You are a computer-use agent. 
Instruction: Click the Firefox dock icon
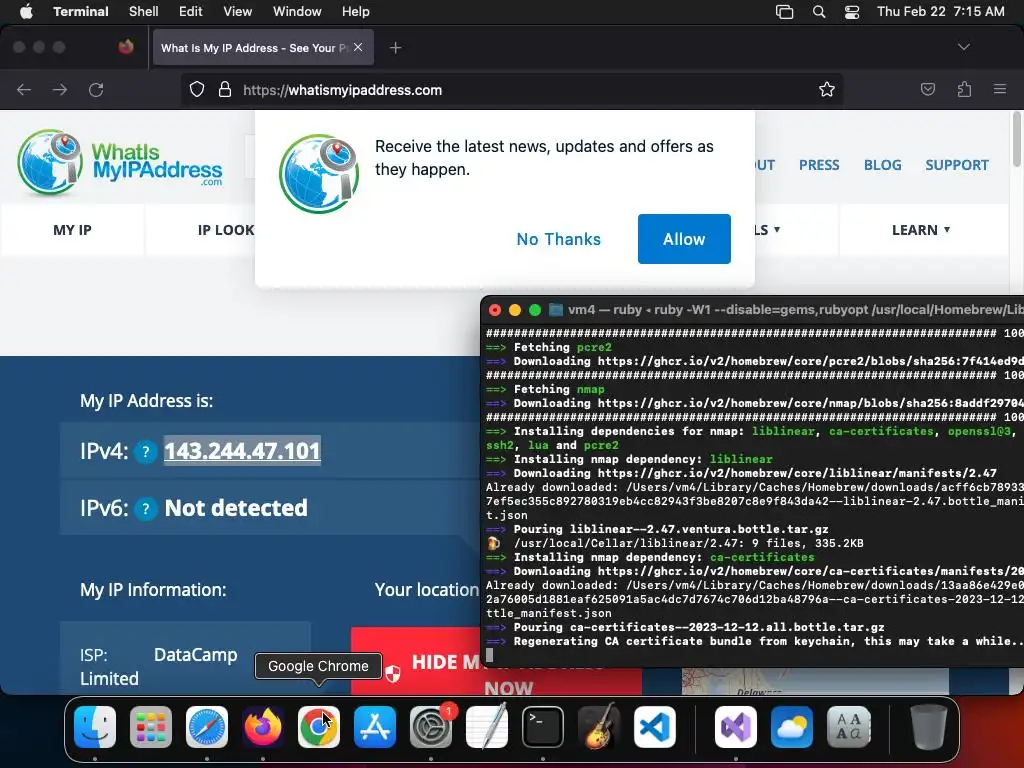coord(263,727)
